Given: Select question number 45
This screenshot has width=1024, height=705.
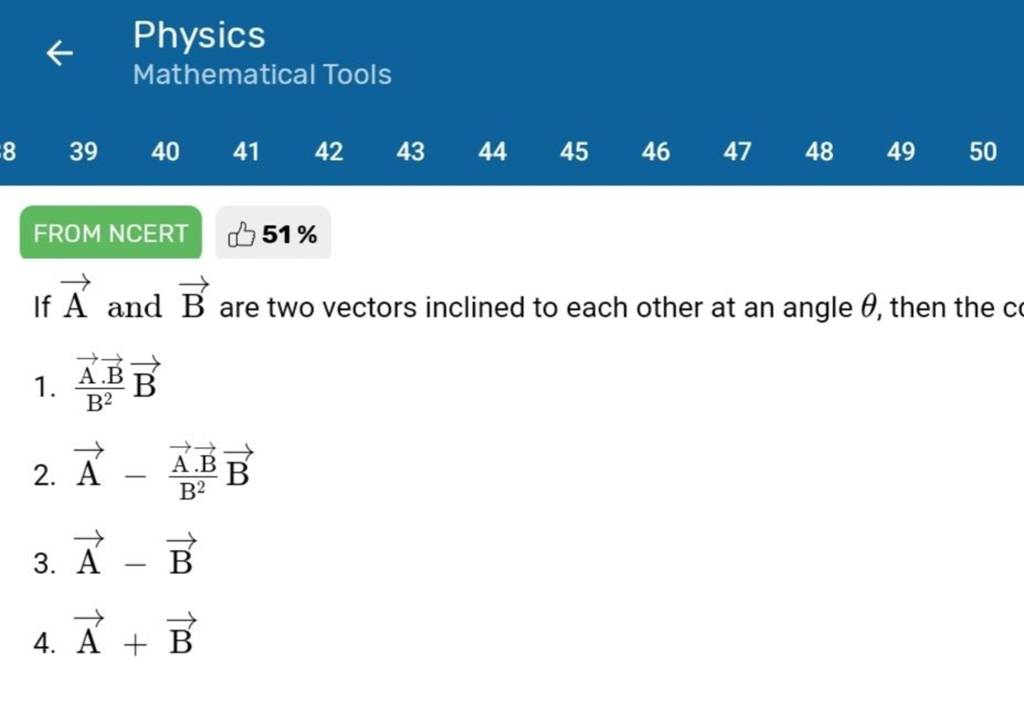Looking at the screenshot, I should (574, 152).
